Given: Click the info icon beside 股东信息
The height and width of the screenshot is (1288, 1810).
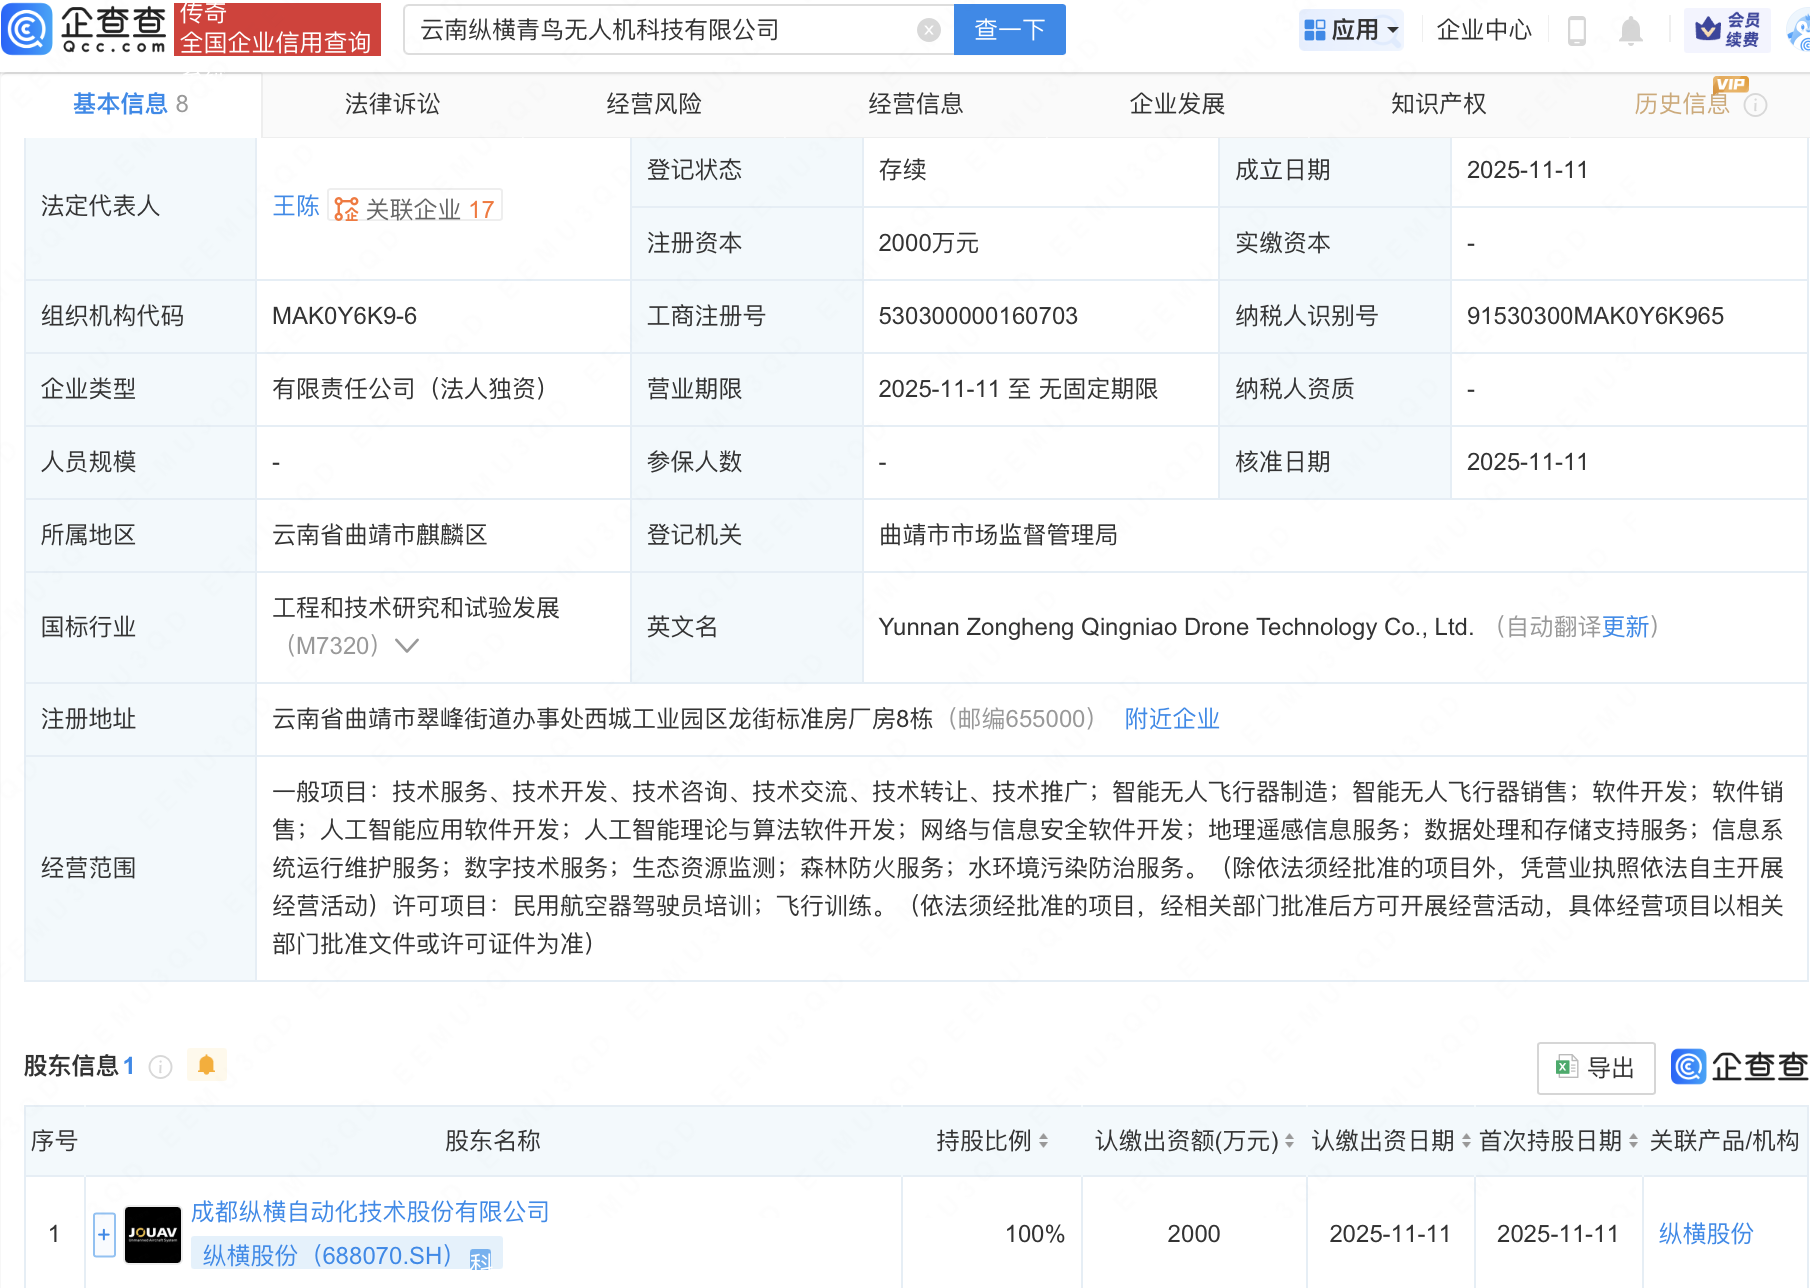Looking at the screenshot, I should (x=160, y=1067).
